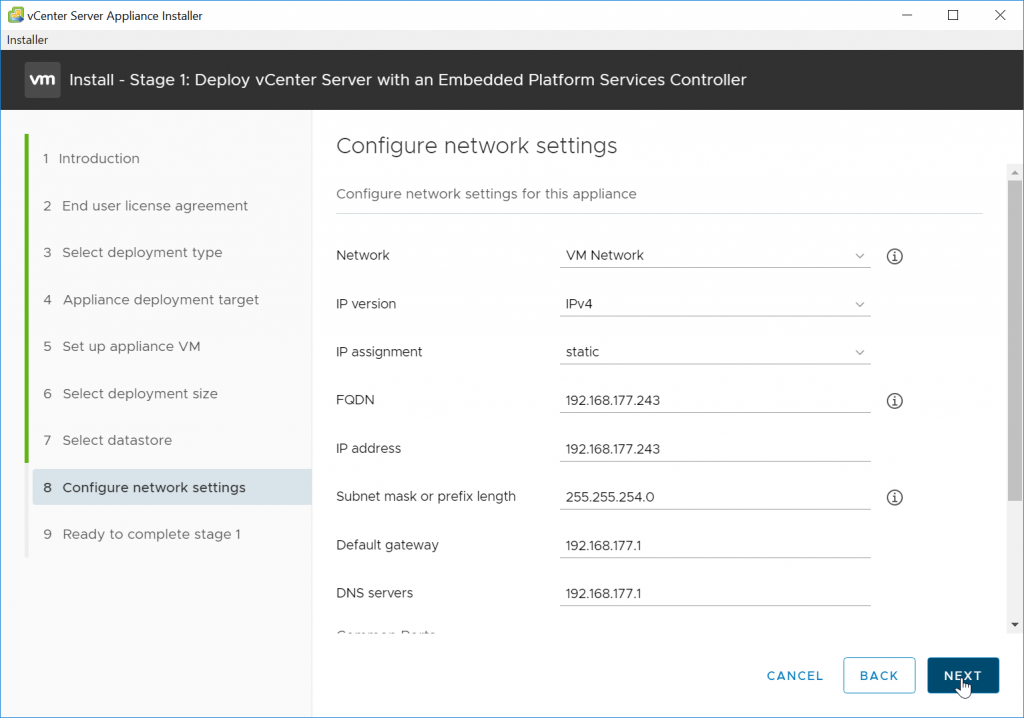
Task: Open the Installer menu
Action: click(x=27, y=40)
